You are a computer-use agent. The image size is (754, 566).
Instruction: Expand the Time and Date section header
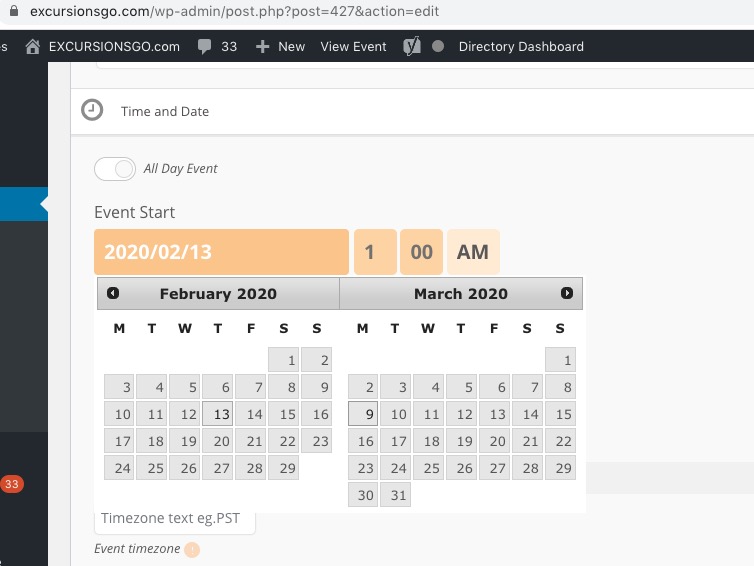(x=165, y=111)
